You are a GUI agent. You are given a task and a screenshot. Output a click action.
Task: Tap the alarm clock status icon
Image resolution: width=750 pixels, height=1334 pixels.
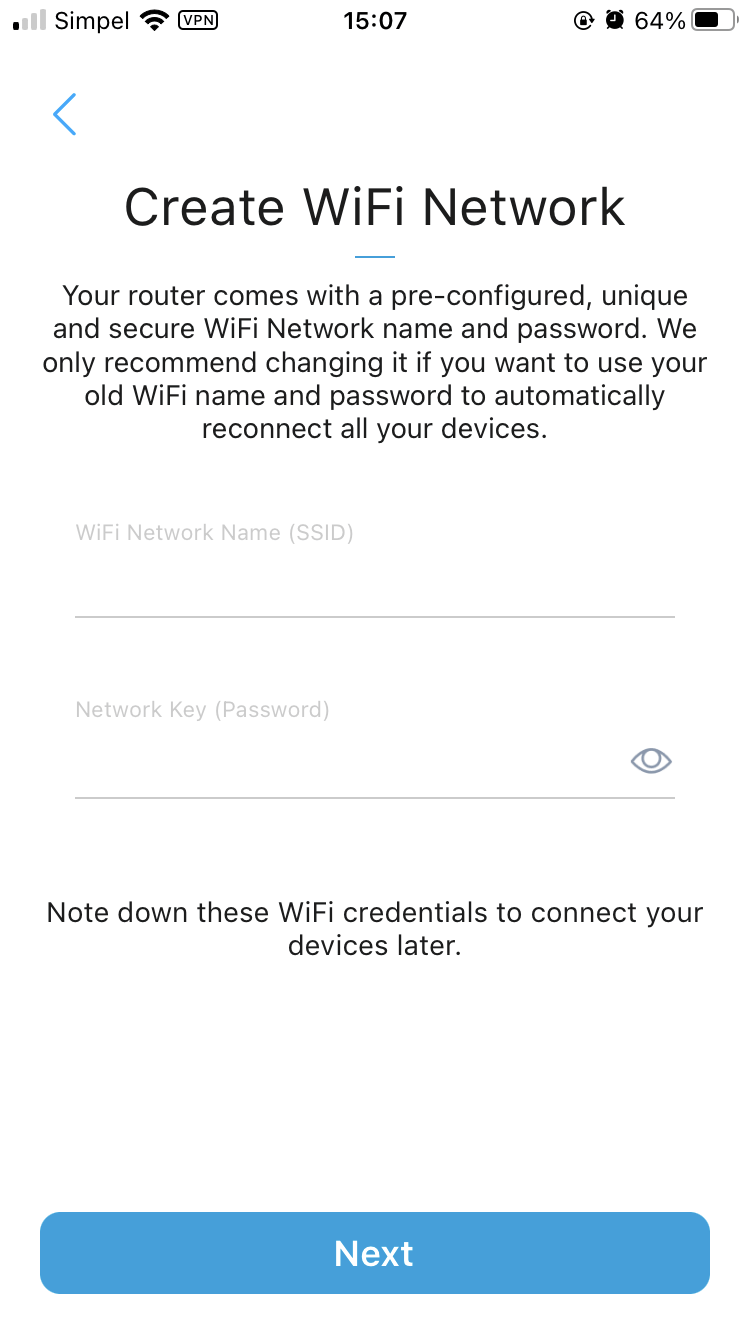click(615, 20)
